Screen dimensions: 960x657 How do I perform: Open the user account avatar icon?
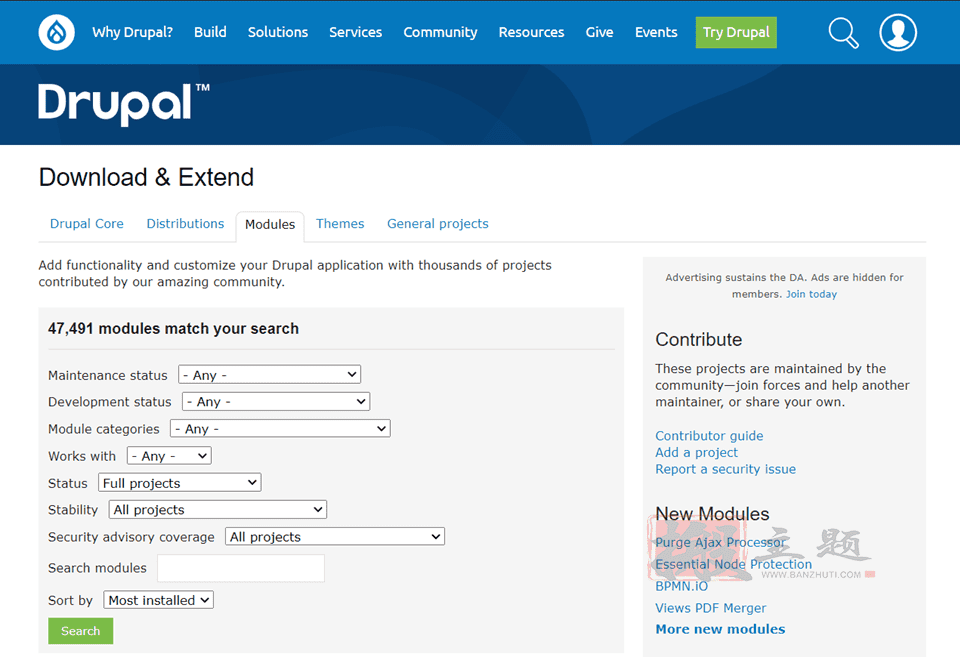(898, 32)
